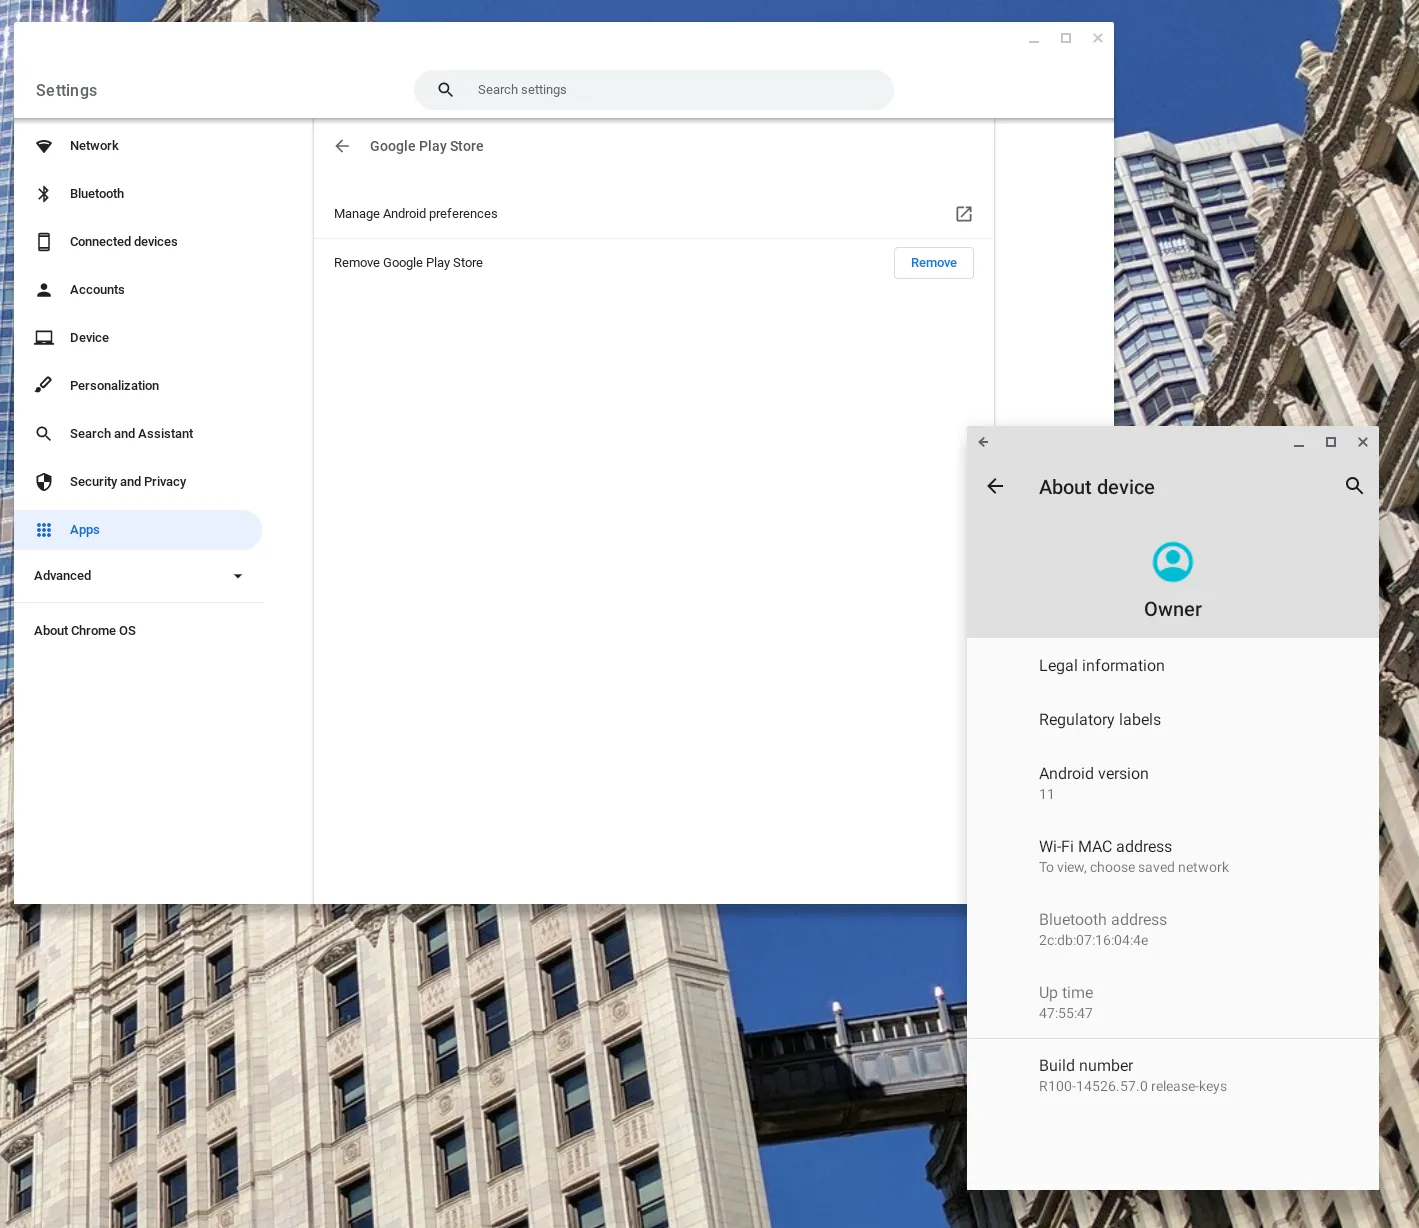Viewport: 1419px width, 1228px height.
Task: Open About Chrome OS
Action: click(85, 631)
